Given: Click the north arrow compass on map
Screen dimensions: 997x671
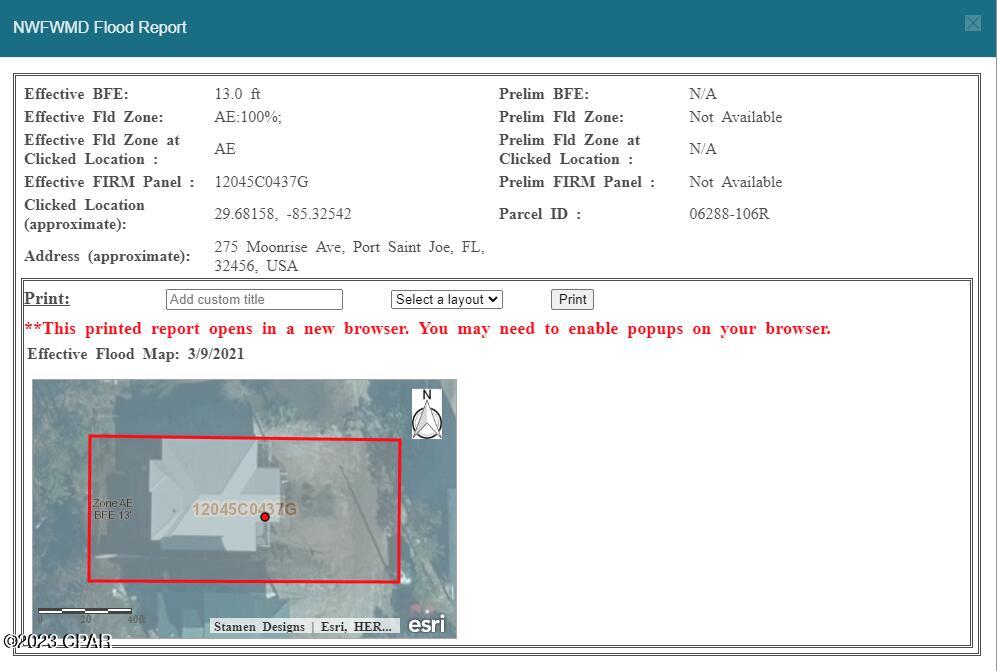Looking at the screenshot, I should (x=427, y=414).
